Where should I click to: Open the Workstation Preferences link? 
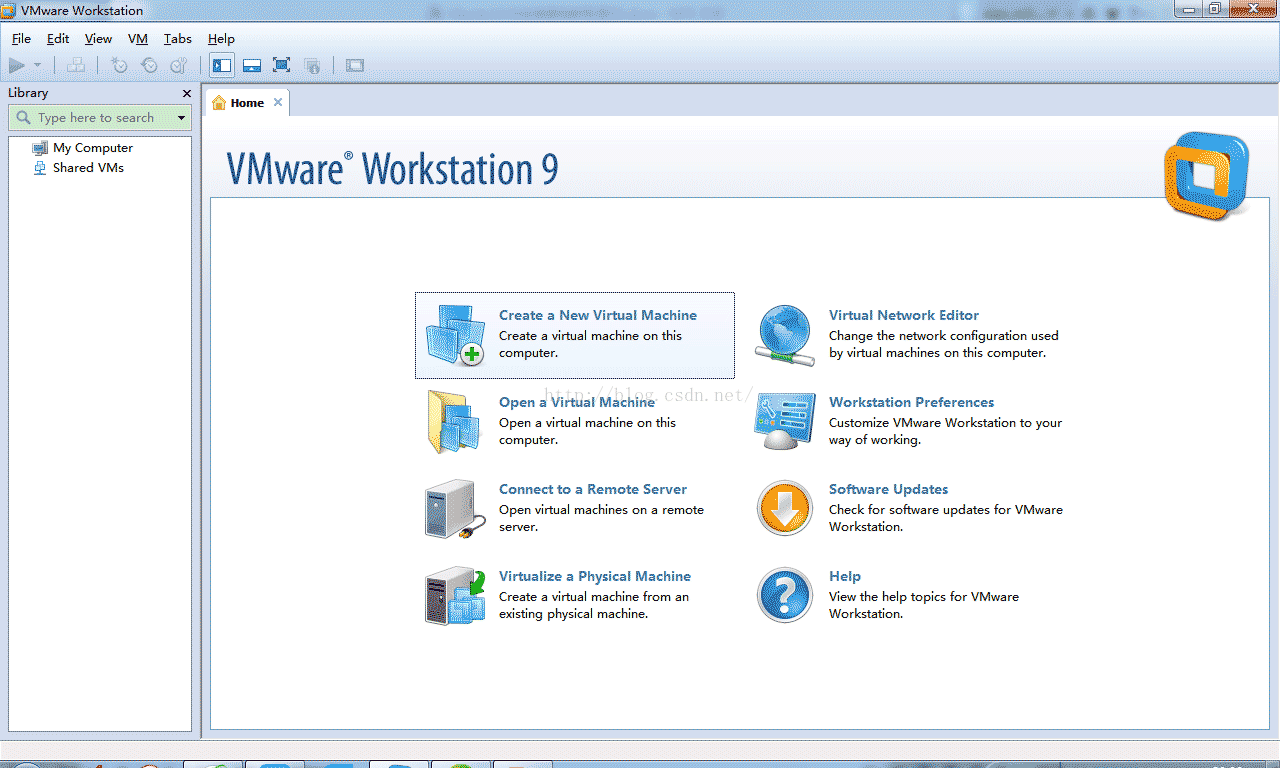pos(912,402)
